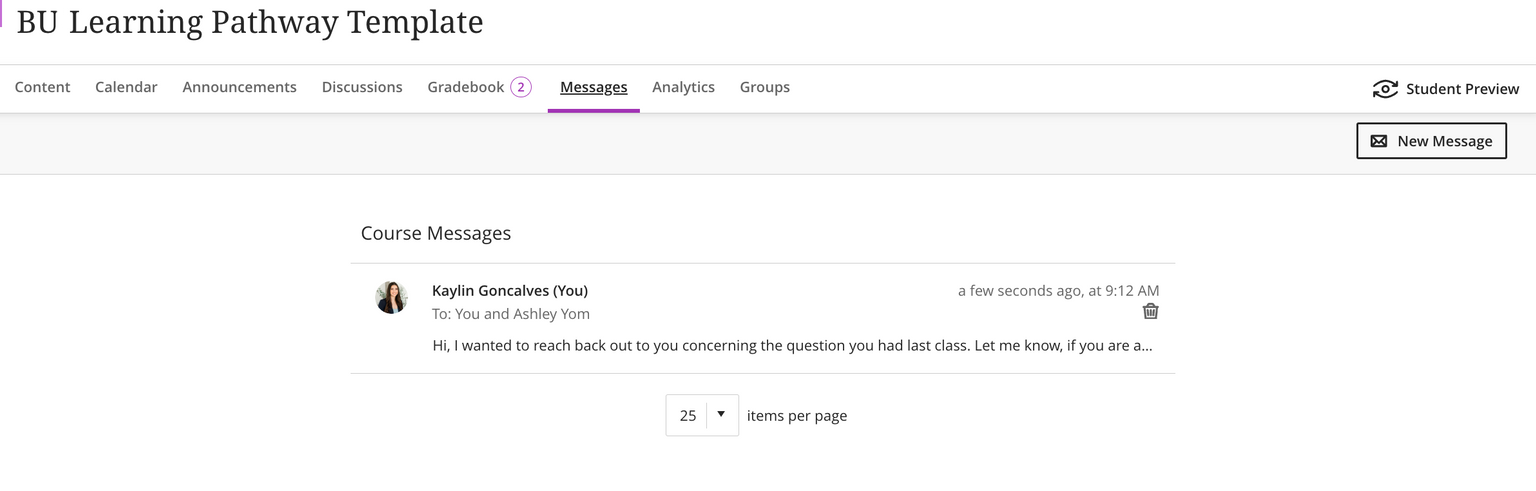The height and width of the screenshot is (491, 1536).
Task: Click the New Message button
Action: [1431, 141]
